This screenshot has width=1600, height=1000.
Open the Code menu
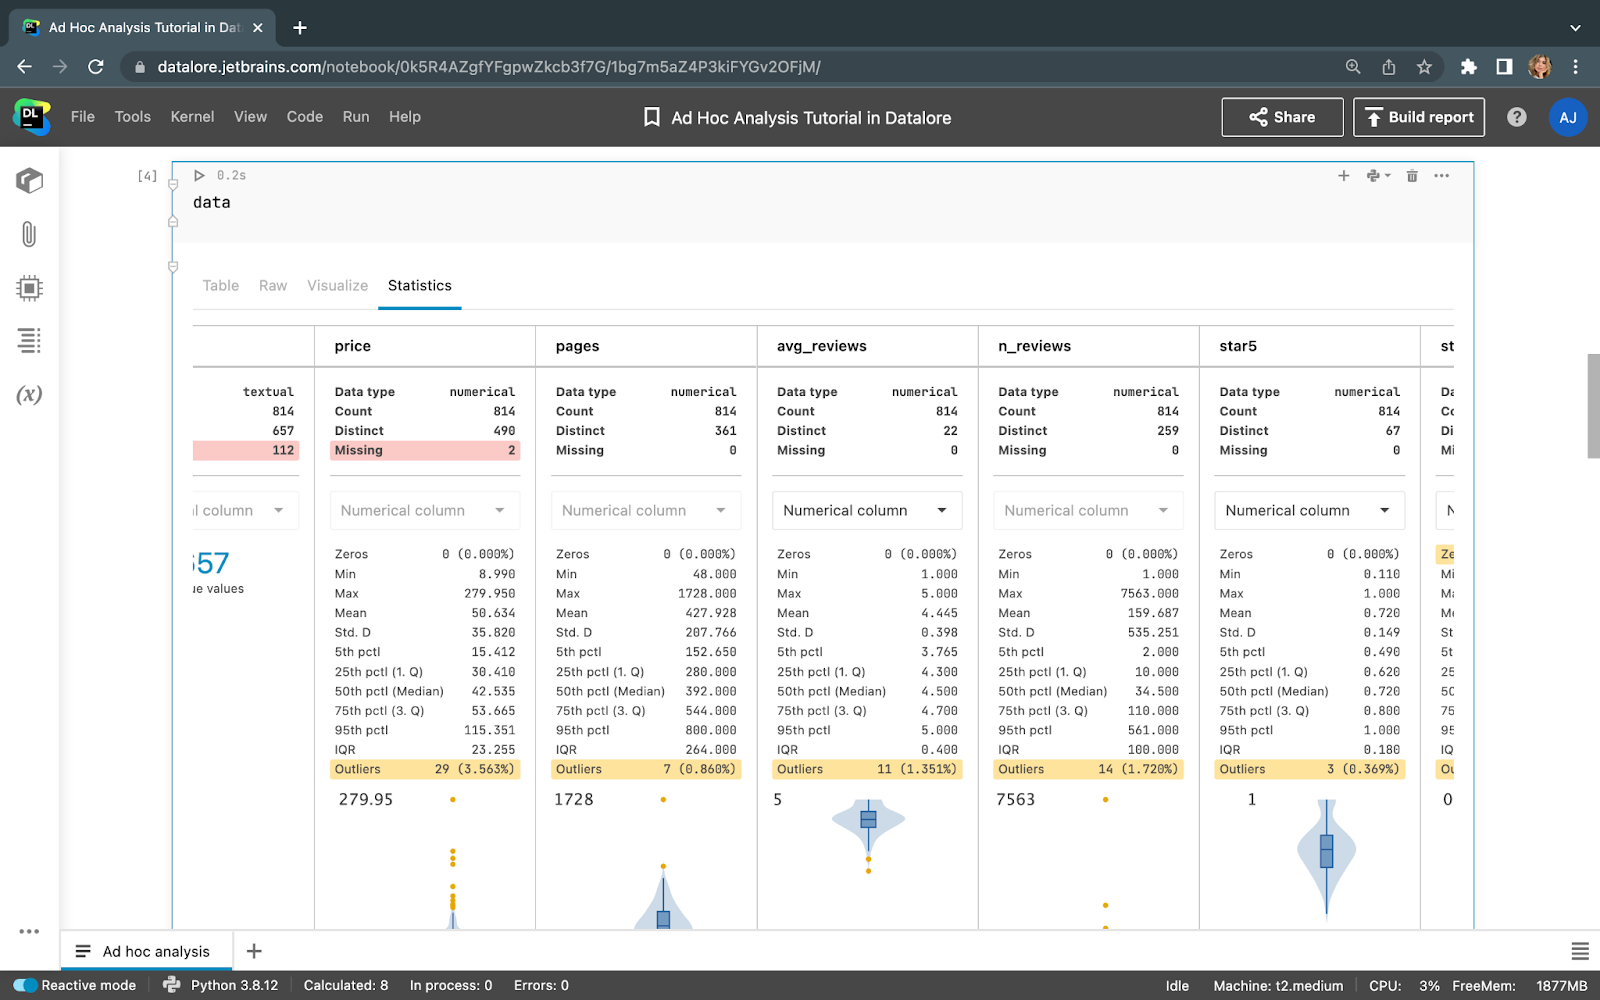(305, 117)
